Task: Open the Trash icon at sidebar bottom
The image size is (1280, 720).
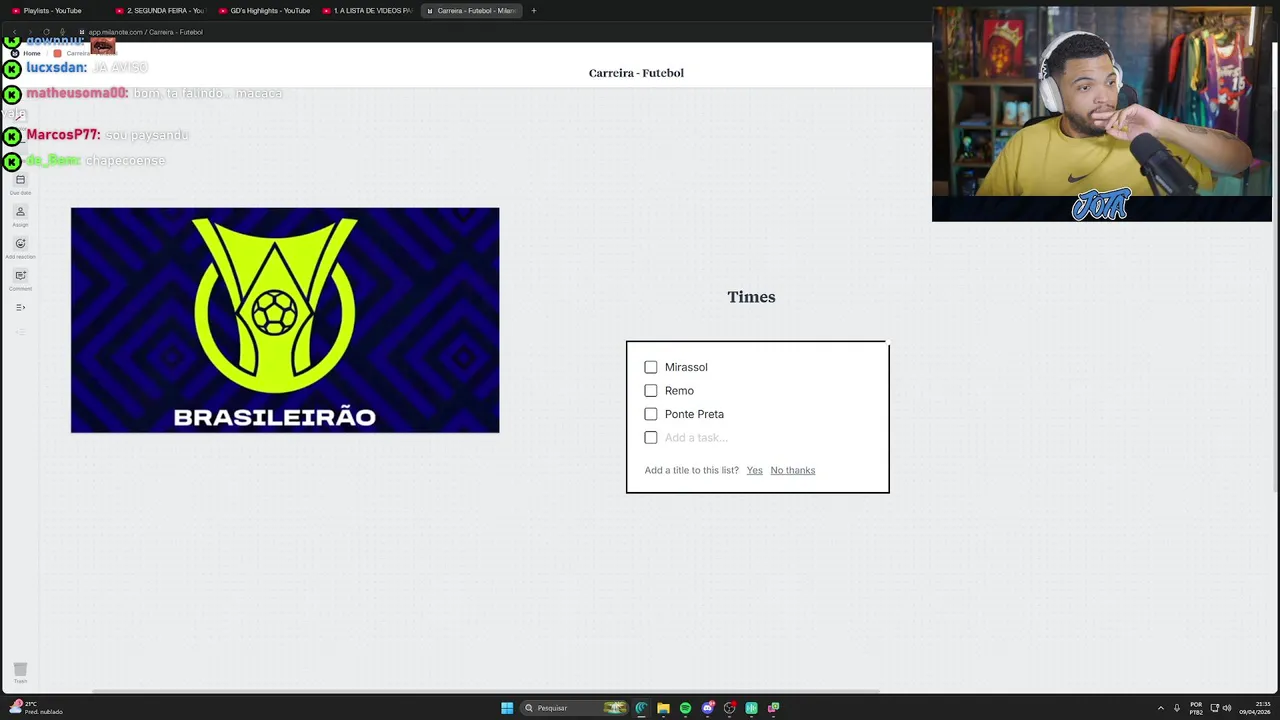Action: (x=20, y=669)
